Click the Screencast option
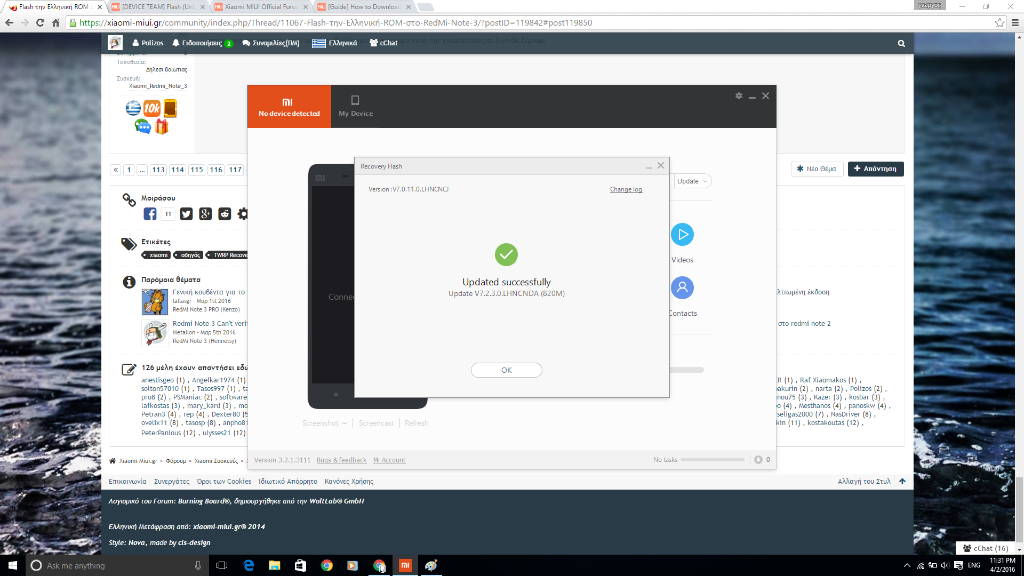Screen dimensions: 1024x576 376,423
